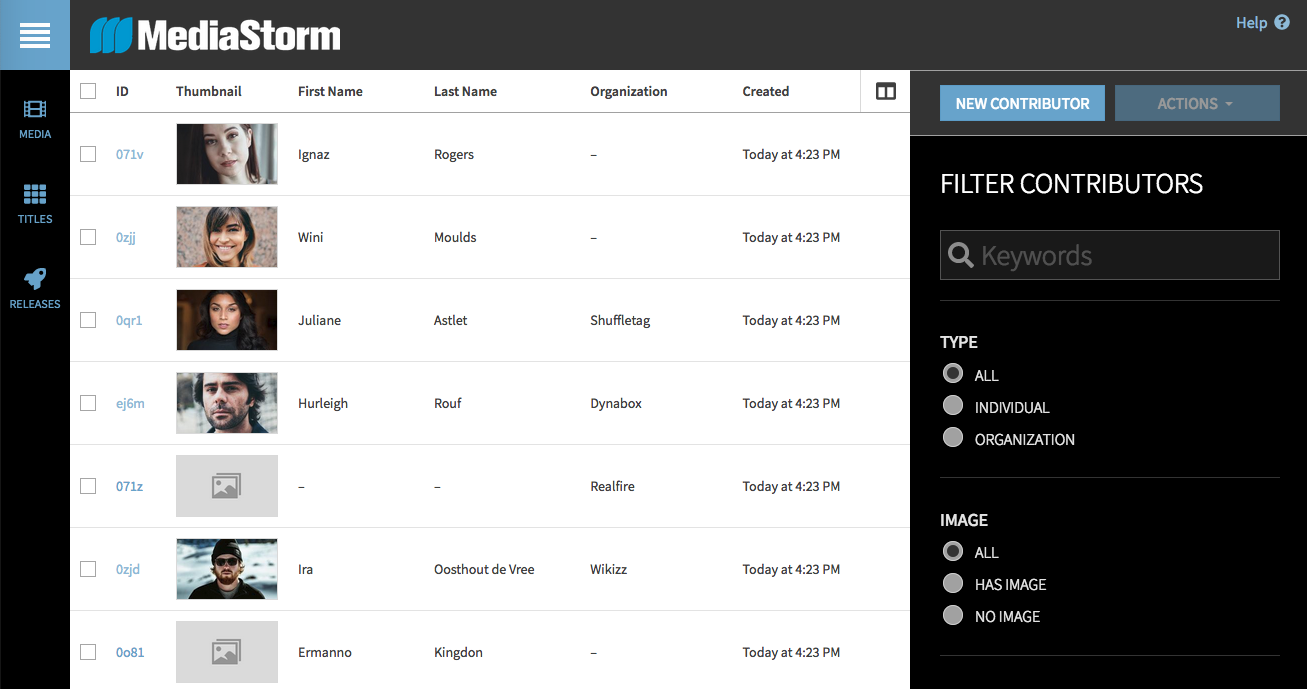Image resolution: width=1307 pixels, height=689 pixels.
Task: Toggle the select-all checkbox in table header
Action: point(88,91)
